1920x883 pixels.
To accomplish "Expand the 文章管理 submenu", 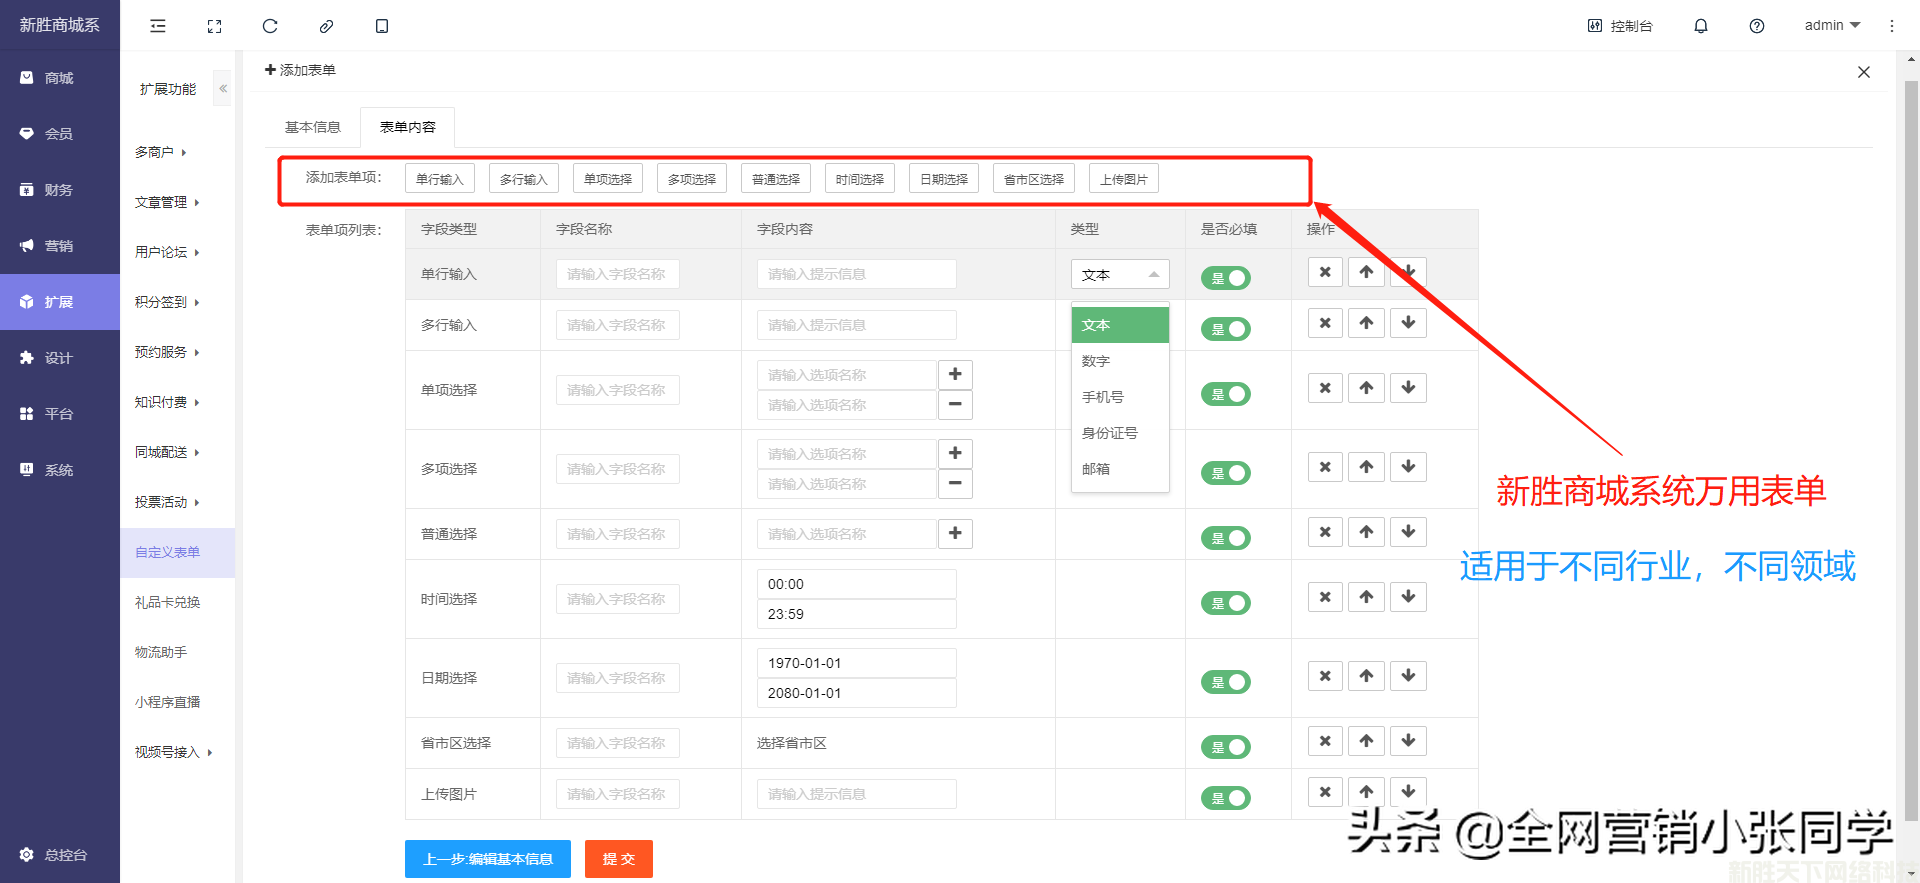I will [x=167, y=202].
